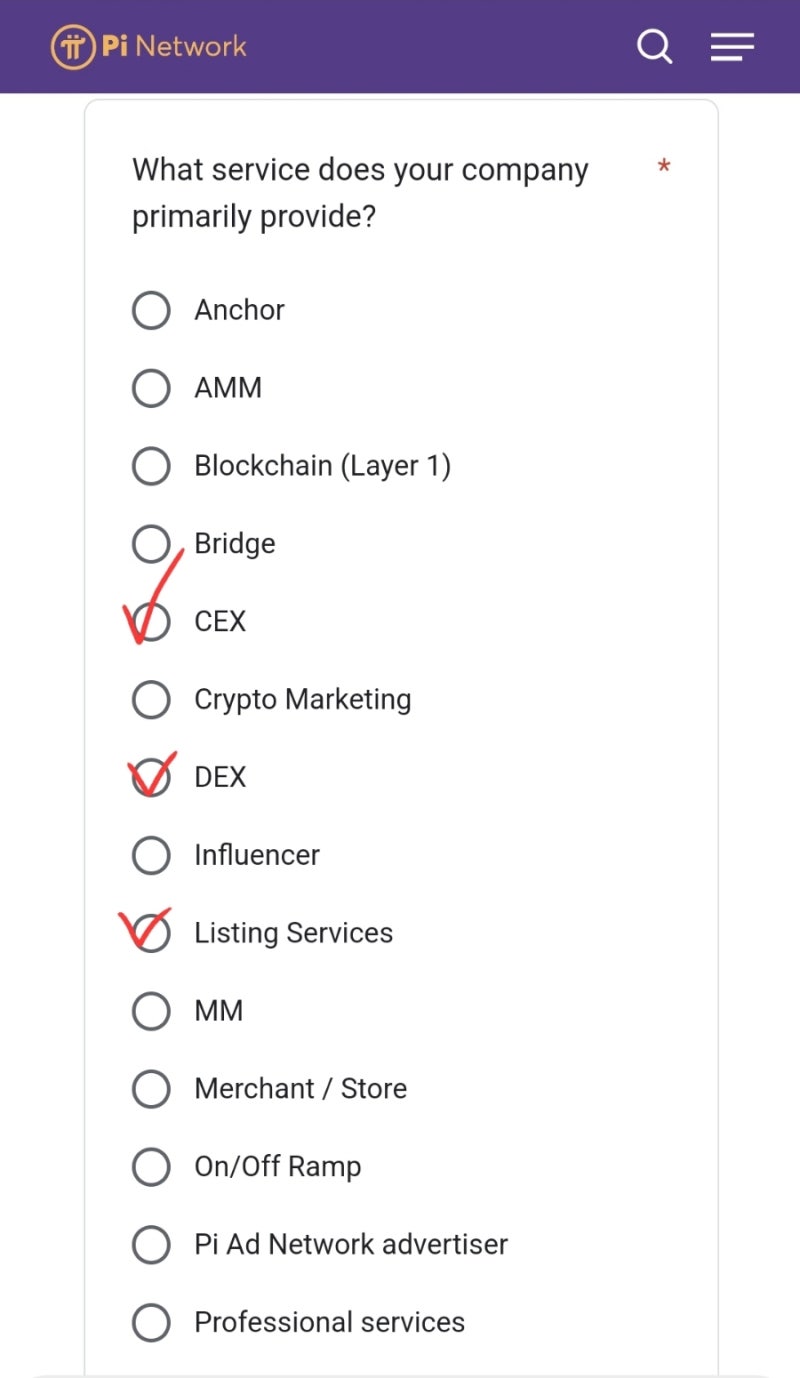Pick the Influencer radio option
Viewport: 800px width, 1378px height.
click(x=151, y=856)
